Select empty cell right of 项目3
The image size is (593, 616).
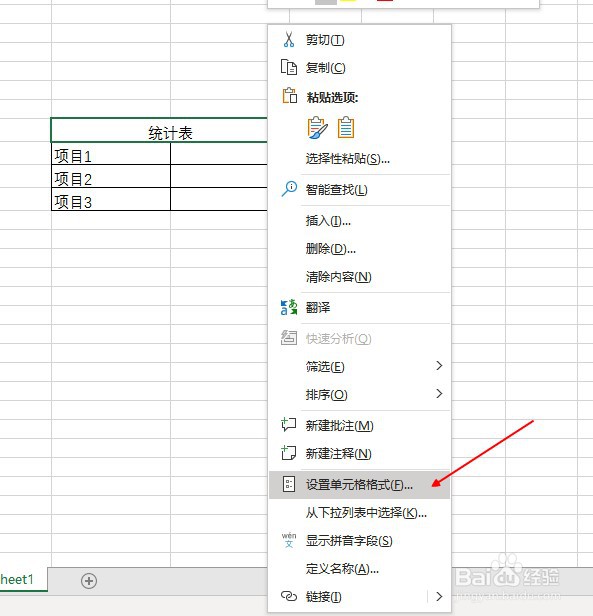click(x=219, y=199)
